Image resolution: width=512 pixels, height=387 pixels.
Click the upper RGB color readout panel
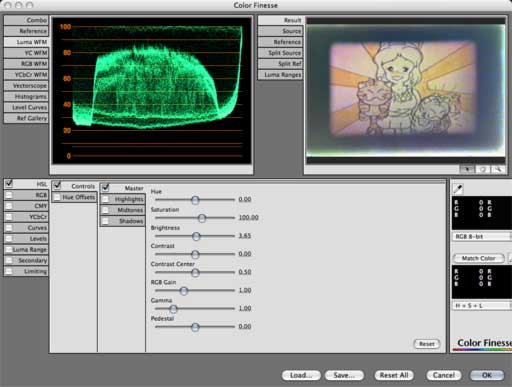click(x=482, y=213)
